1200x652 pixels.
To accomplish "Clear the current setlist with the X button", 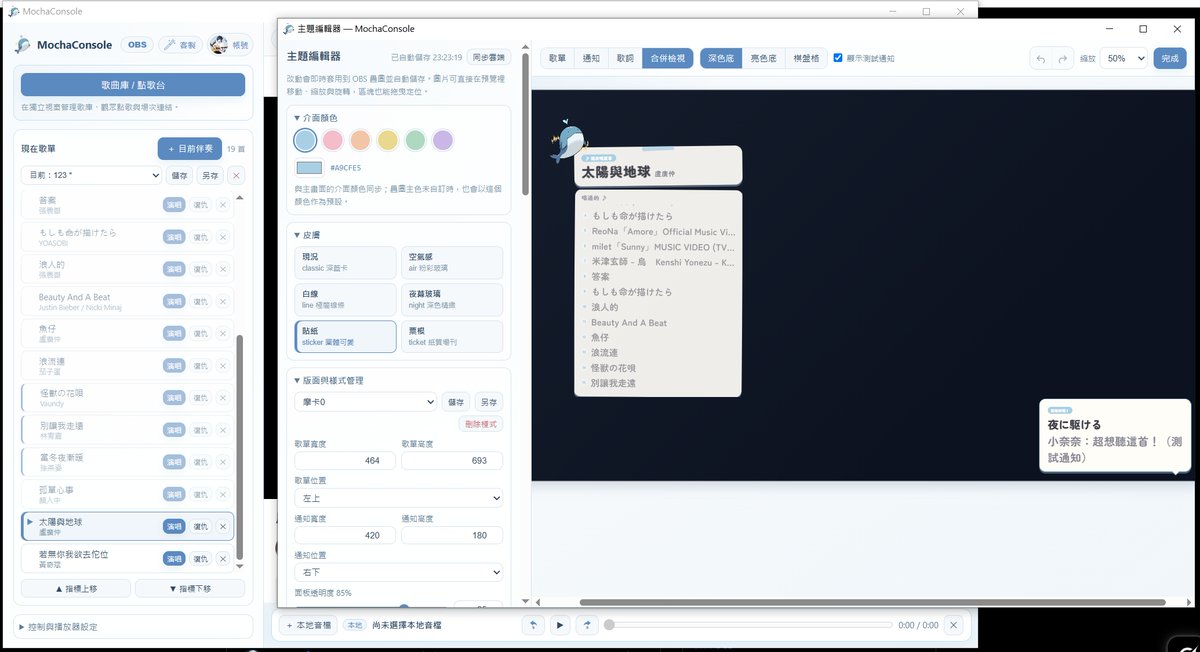I will [x=235, y=175].
